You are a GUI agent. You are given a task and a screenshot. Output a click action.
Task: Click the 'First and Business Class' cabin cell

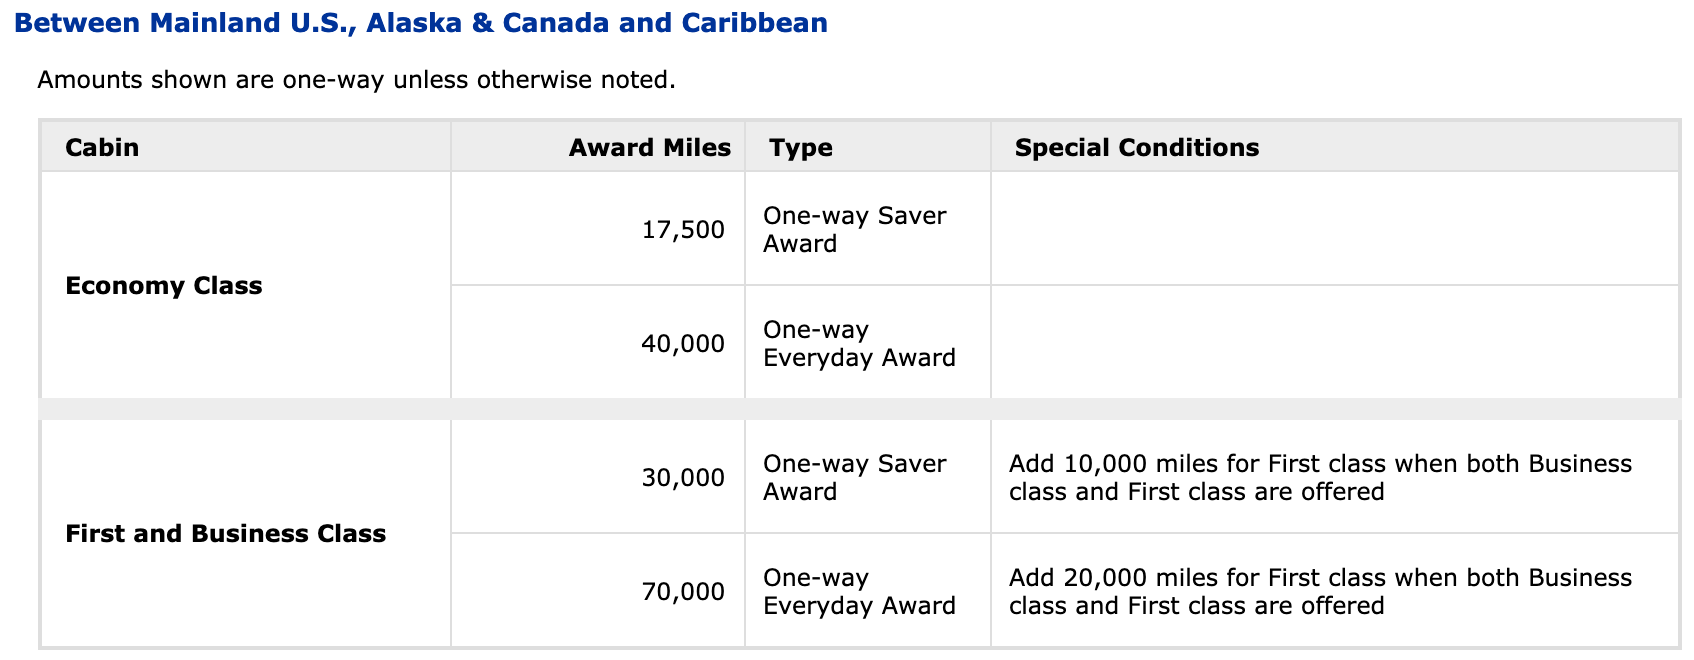click(246, 533)
